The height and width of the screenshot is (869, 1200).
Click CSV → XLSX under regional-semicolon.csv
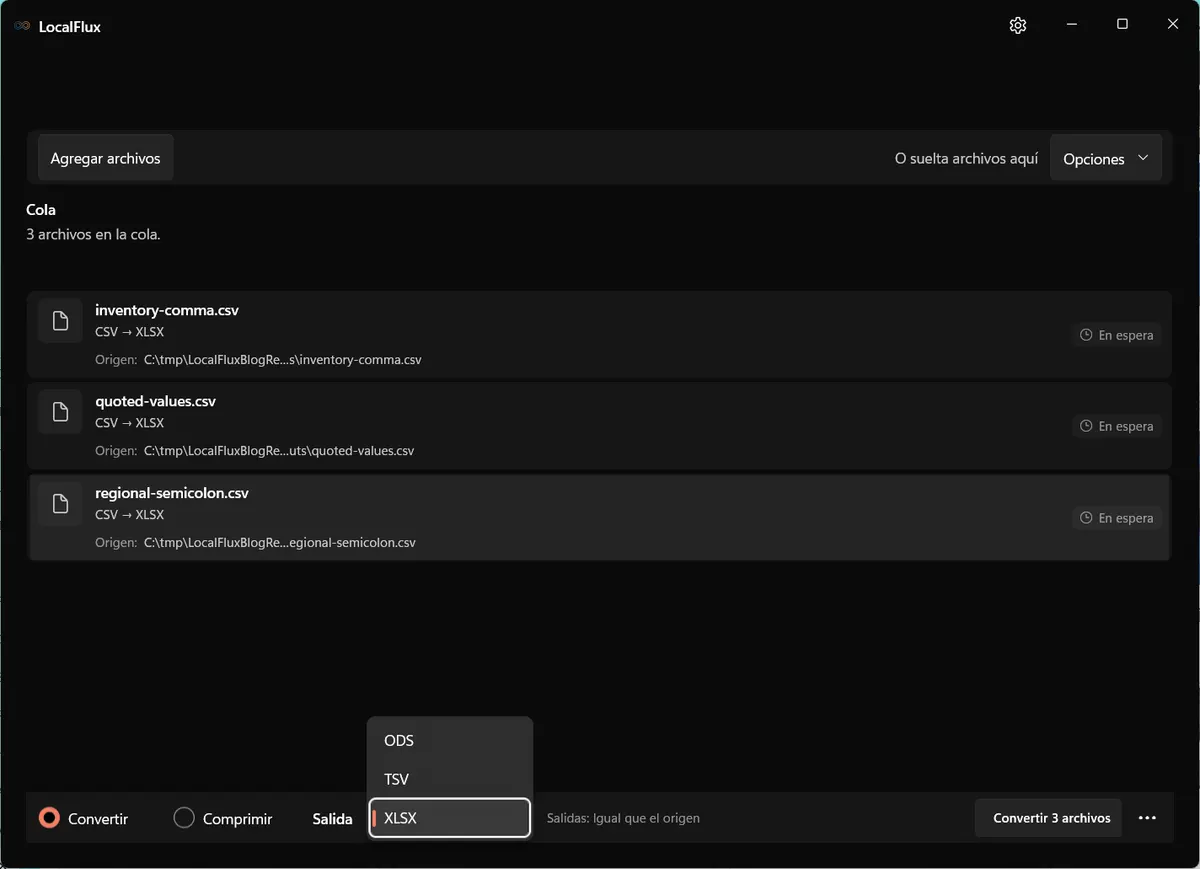(x=129, y=515)
